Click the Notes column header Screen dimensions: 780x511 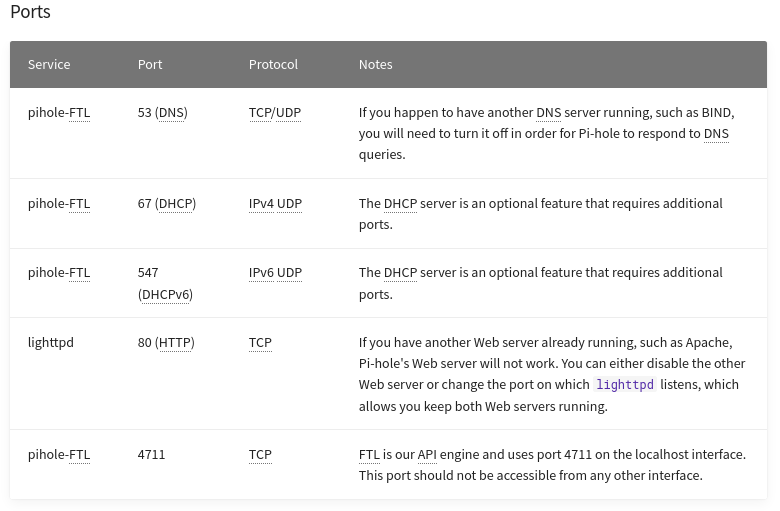click(375, 64)
